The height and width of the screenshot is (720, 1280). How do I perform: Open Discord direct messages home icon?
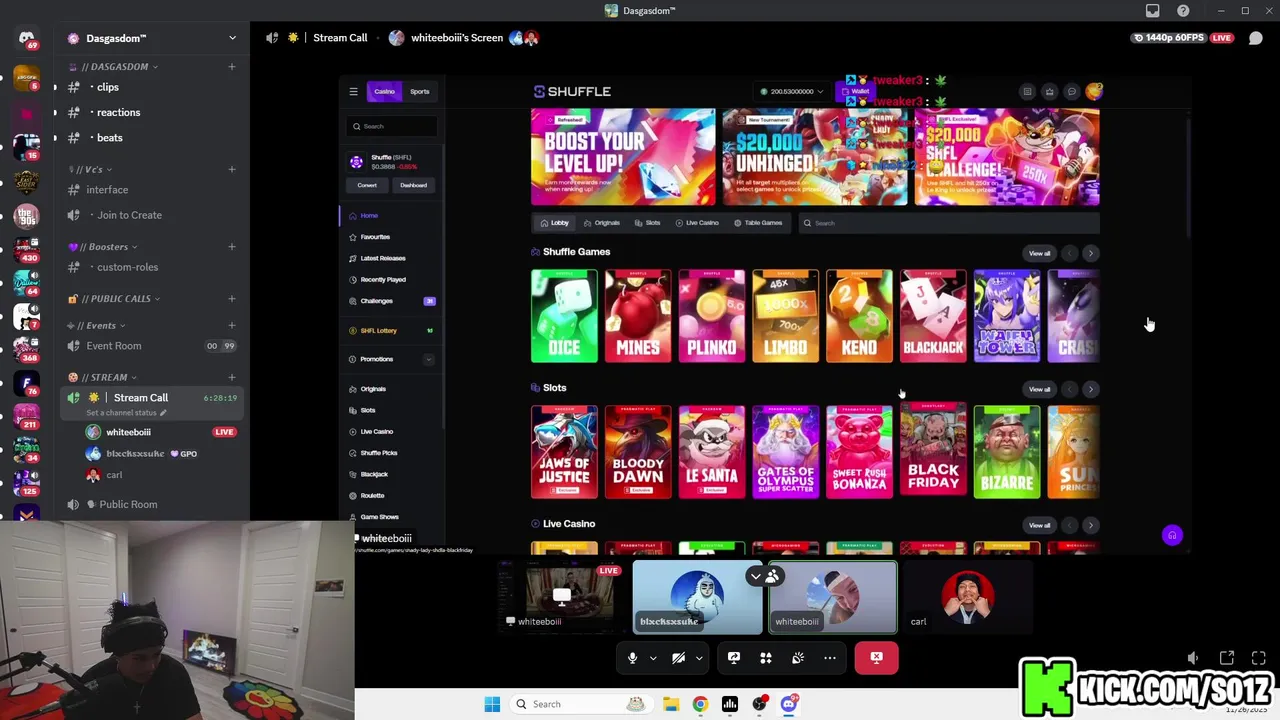(x=27, y=38)
